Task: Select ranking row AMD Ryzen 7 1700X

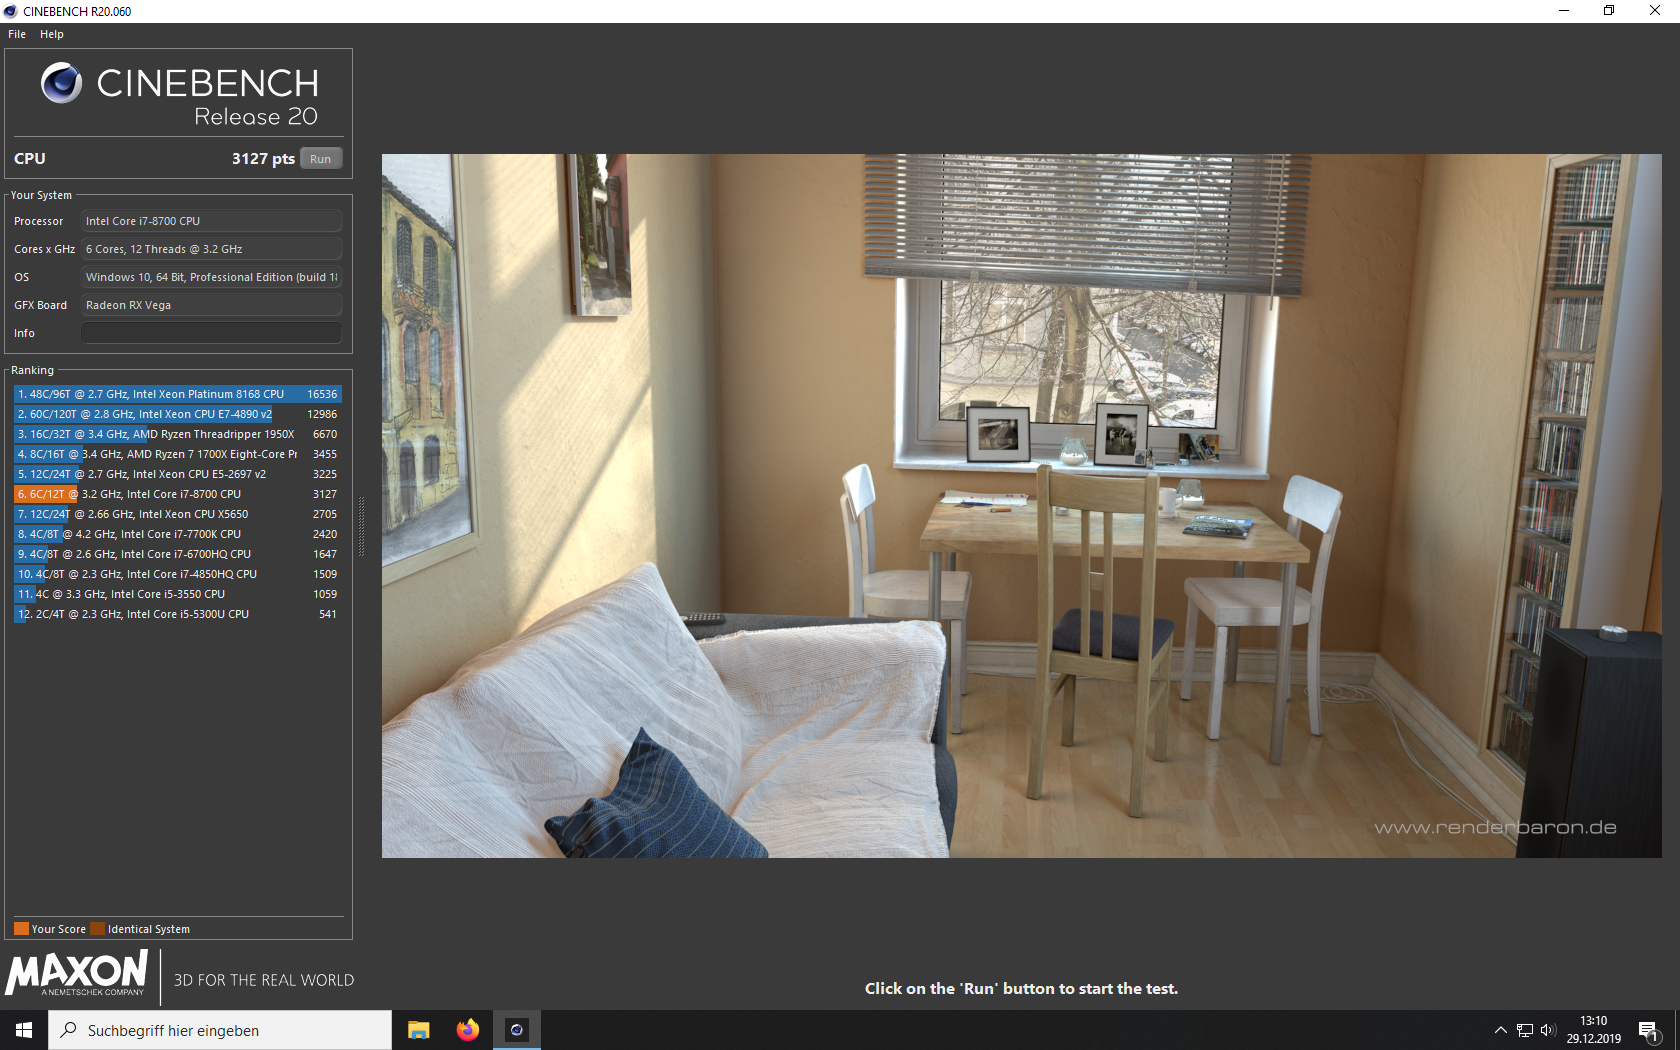Action: click(178, 454)
